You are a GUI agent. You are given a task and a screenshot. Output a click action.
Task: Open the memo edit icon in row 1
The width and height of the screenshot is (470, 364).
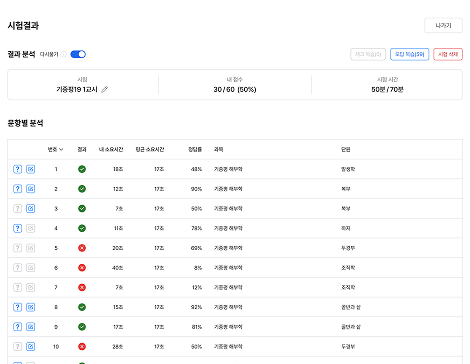pyautogui.click(x=30, y=169)
